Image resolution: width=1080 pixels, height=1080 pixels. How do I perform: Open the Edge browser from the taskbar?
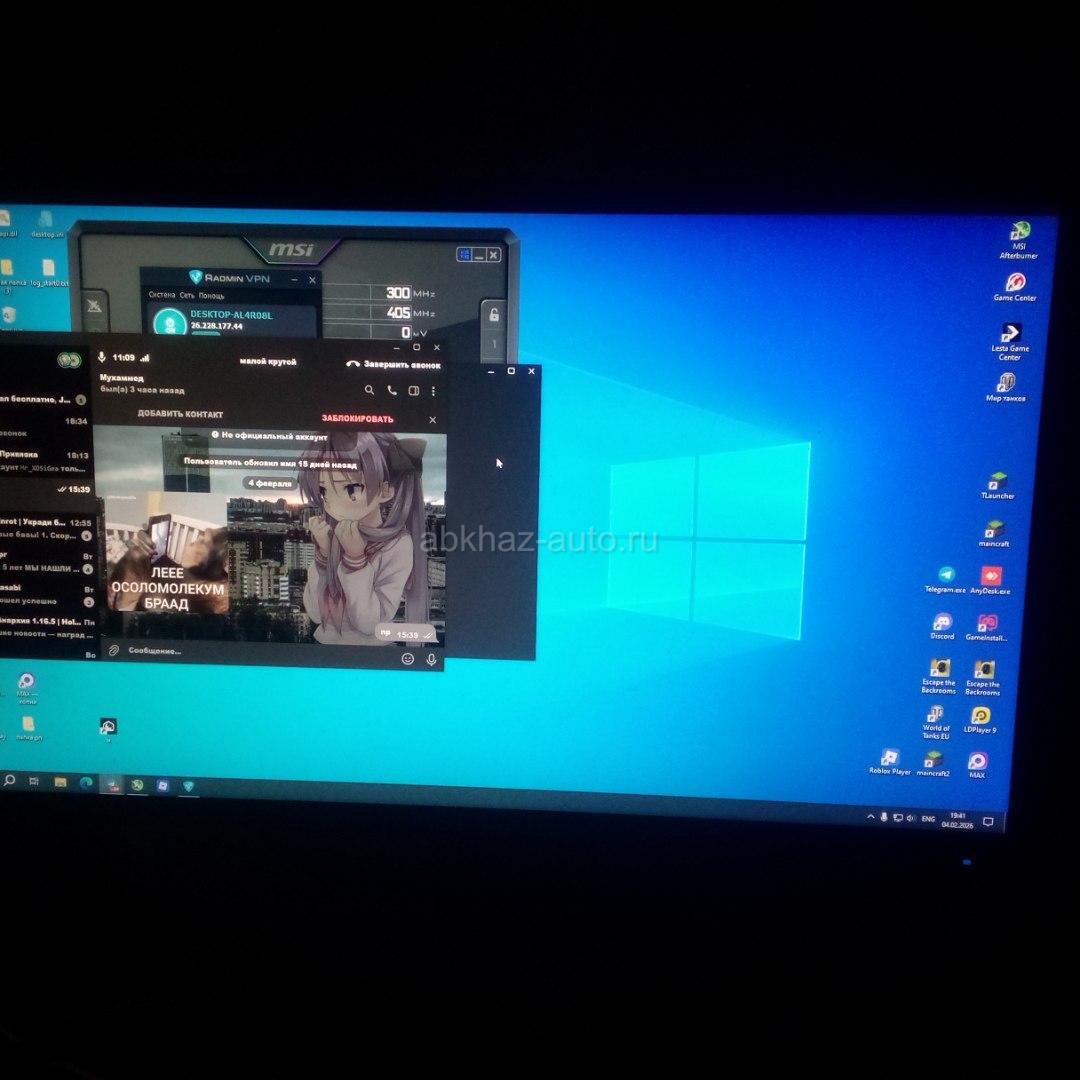(85, 782)
